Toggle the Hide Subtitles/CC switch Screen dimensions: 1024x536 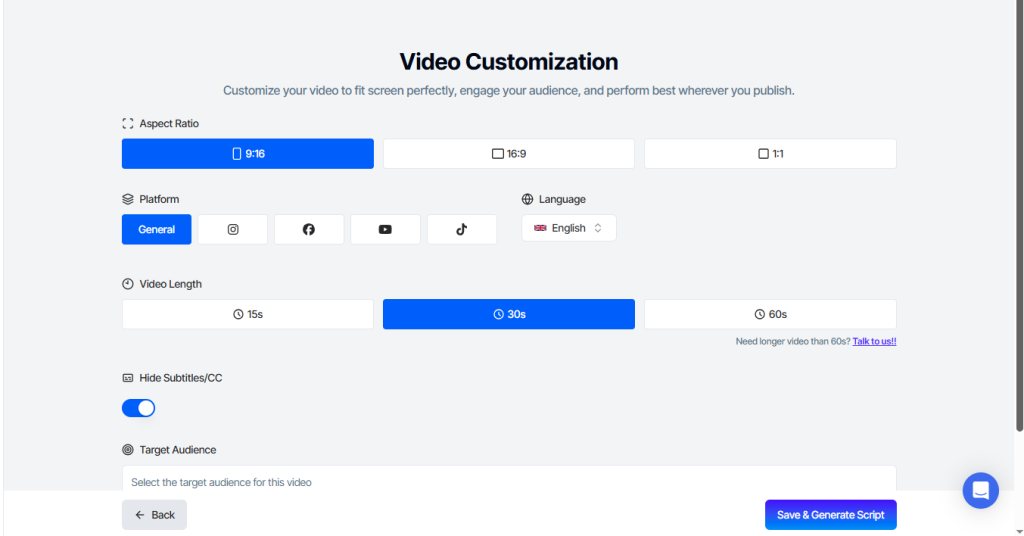pyautogui.click(x=139, y=408)
